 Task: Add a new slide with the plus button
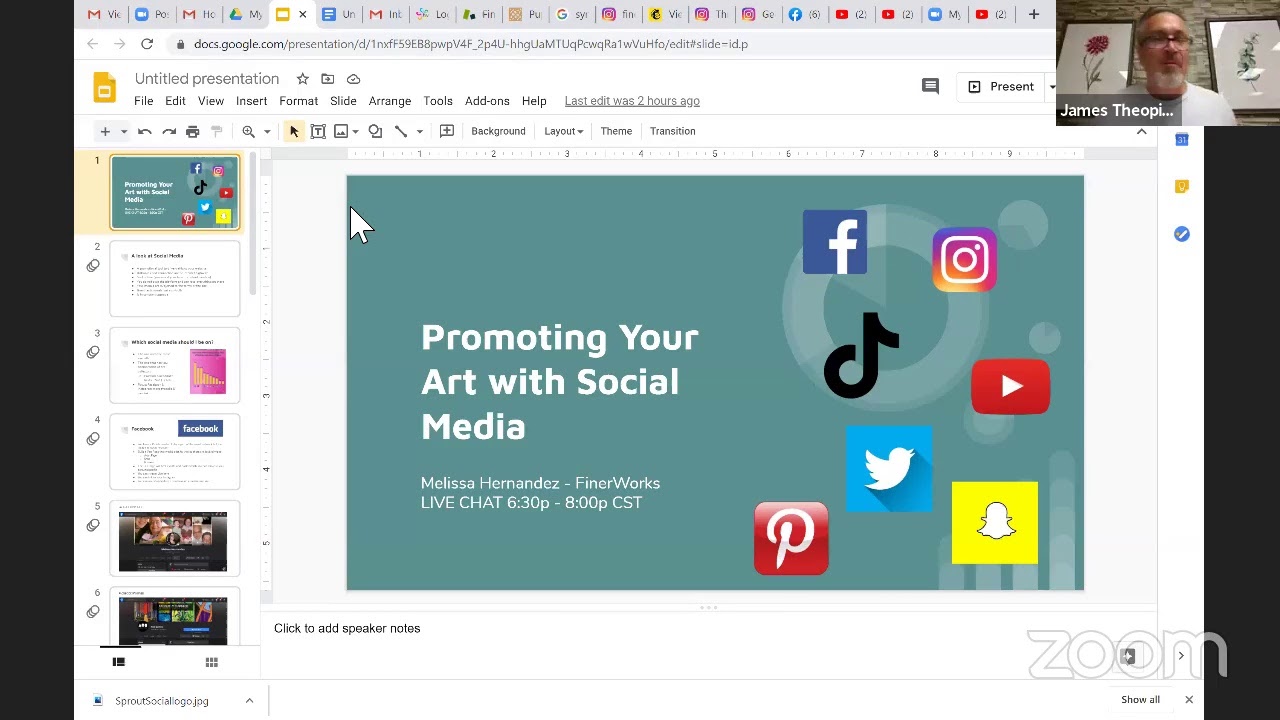(105, 131)
